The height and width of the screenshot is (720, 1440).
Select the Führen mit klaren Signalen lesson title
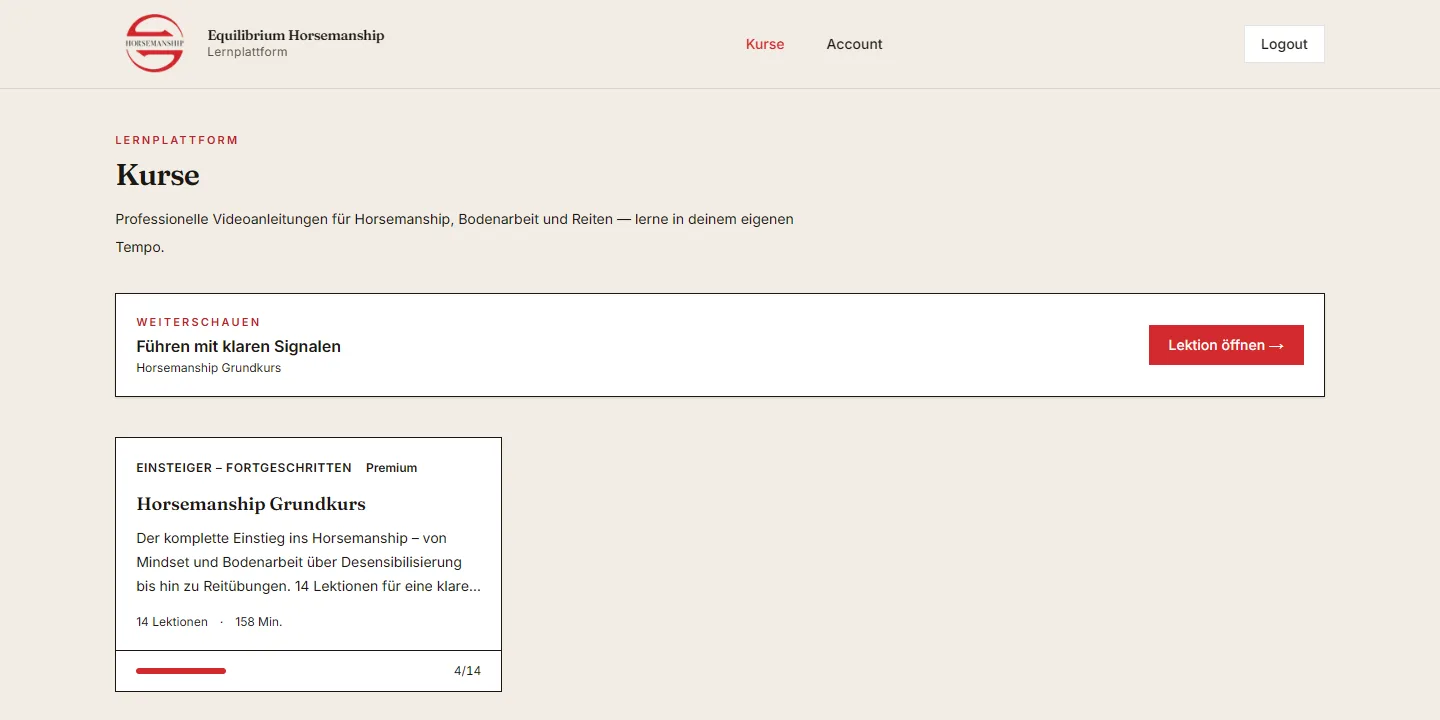coord(238,346)
